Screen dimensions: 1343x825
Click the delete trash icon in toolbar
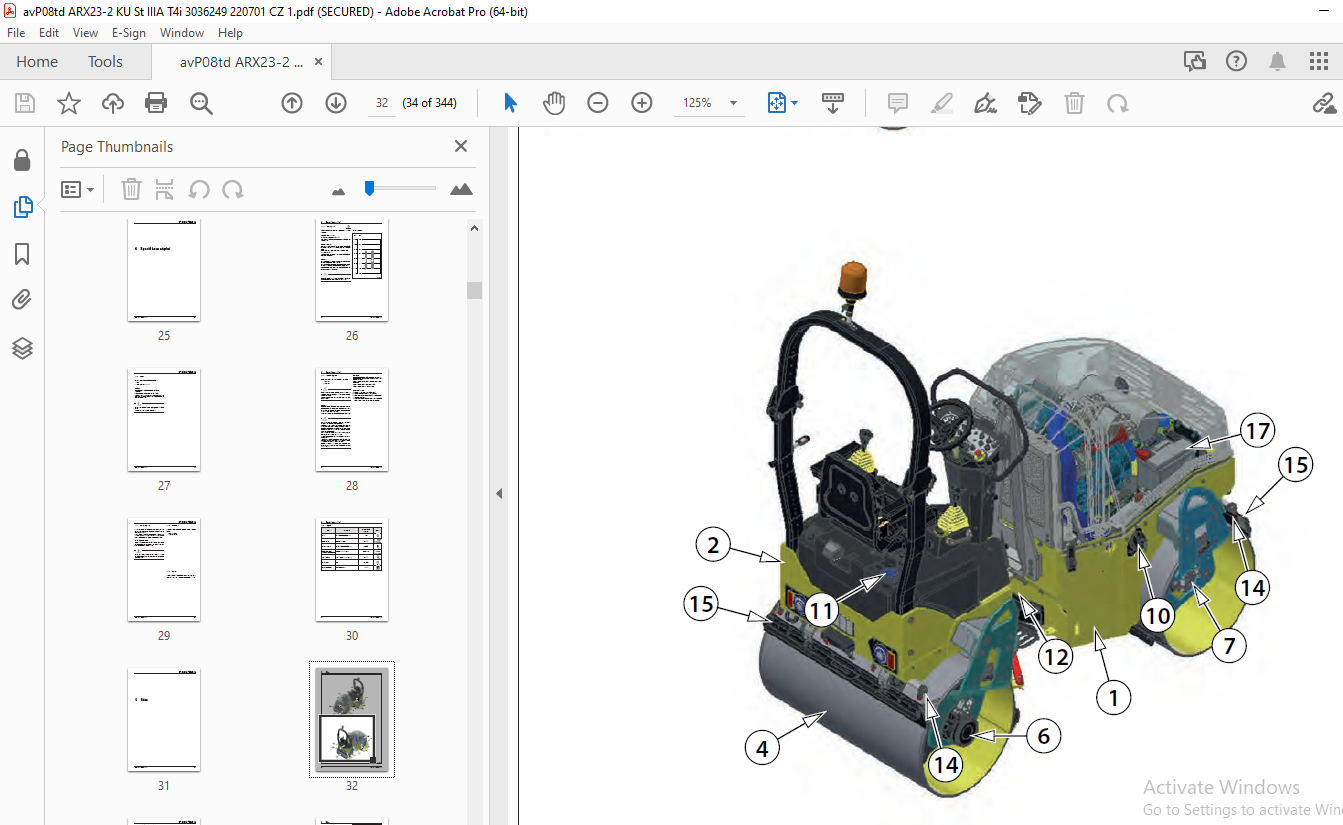tap(1074, 103)
